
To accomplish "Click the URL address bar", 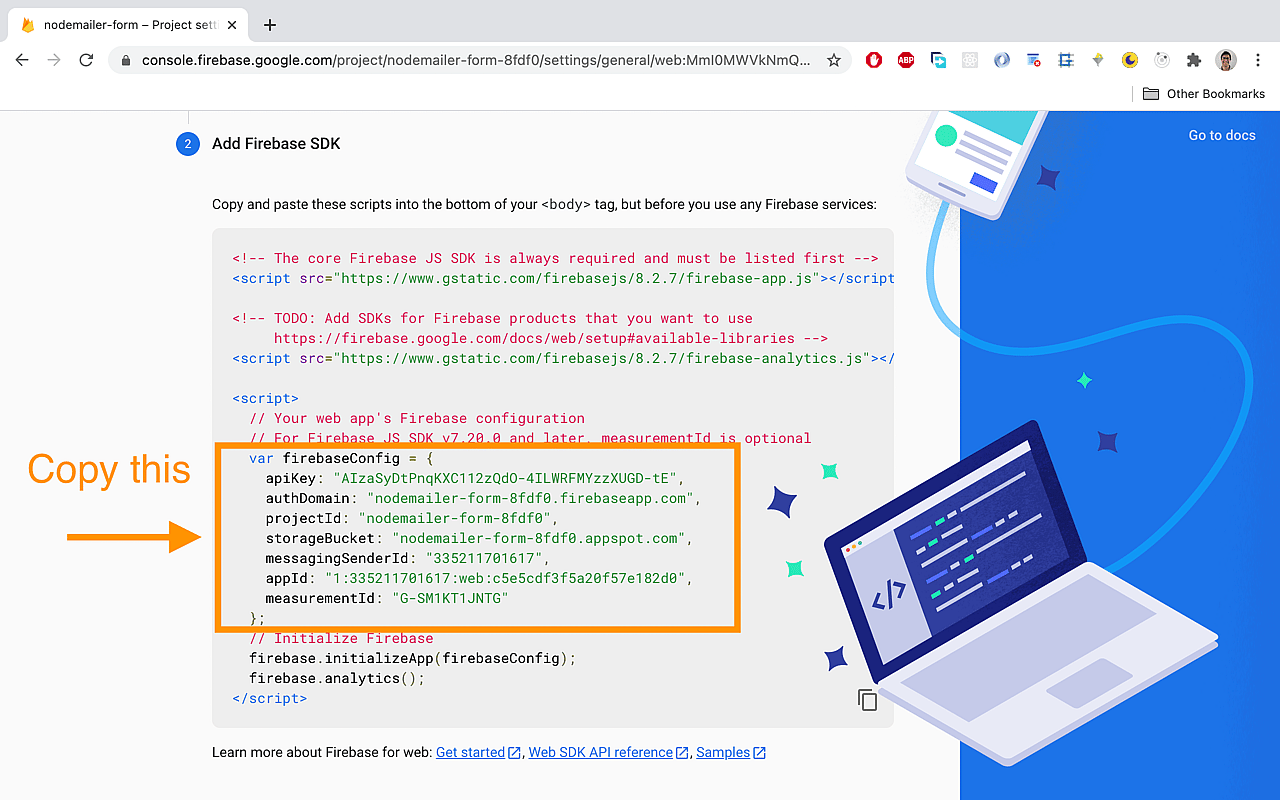I will pyautogui.click(x=475, y=60).
